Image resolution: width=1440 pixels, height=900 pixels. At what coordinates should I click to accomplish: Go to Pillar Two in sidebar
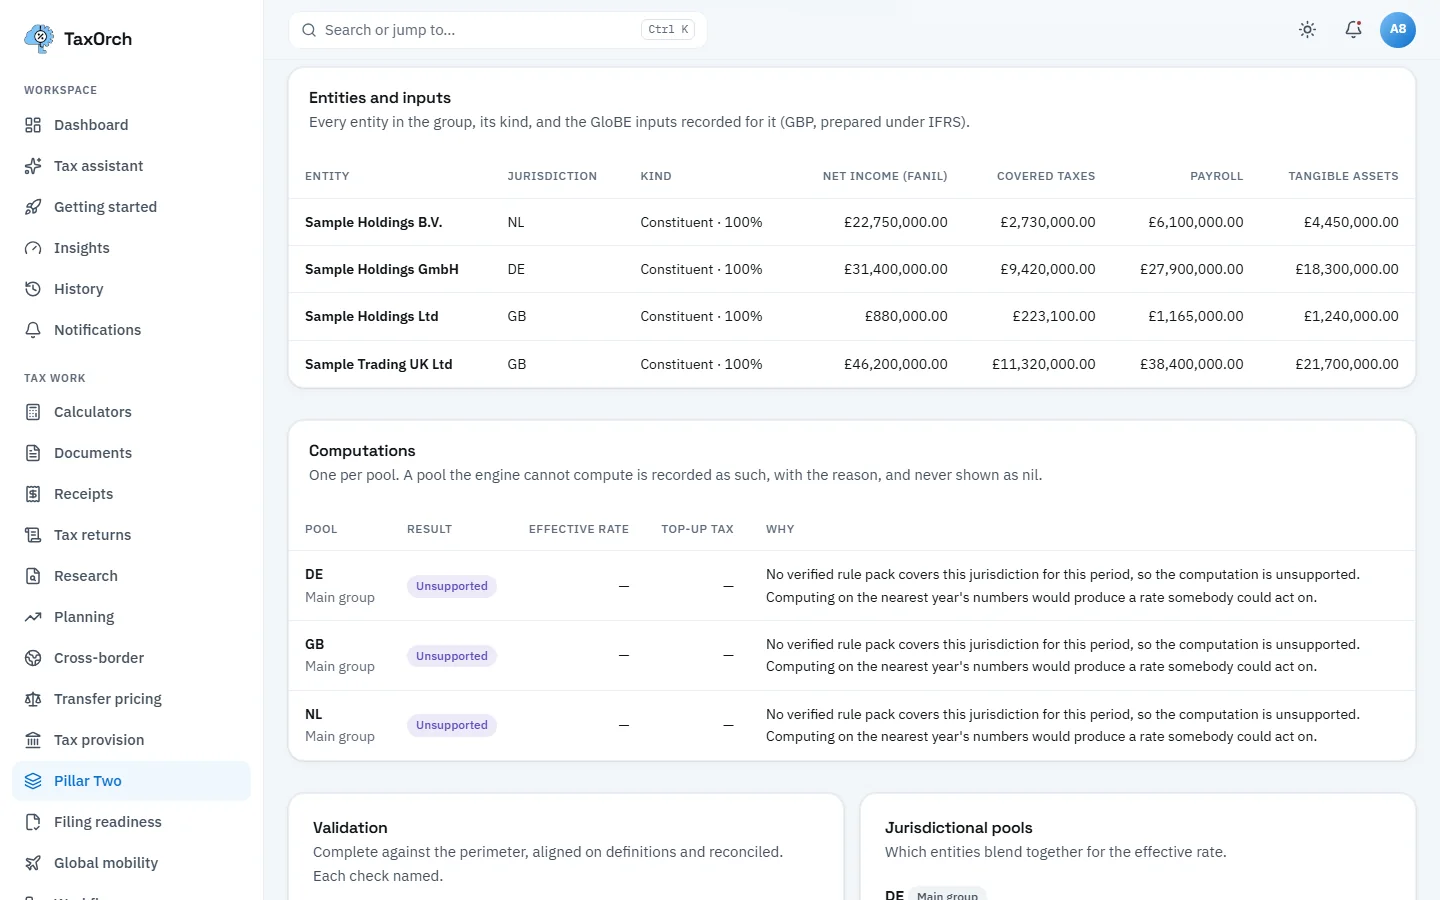pyautogui.click(x=131, y=781)
